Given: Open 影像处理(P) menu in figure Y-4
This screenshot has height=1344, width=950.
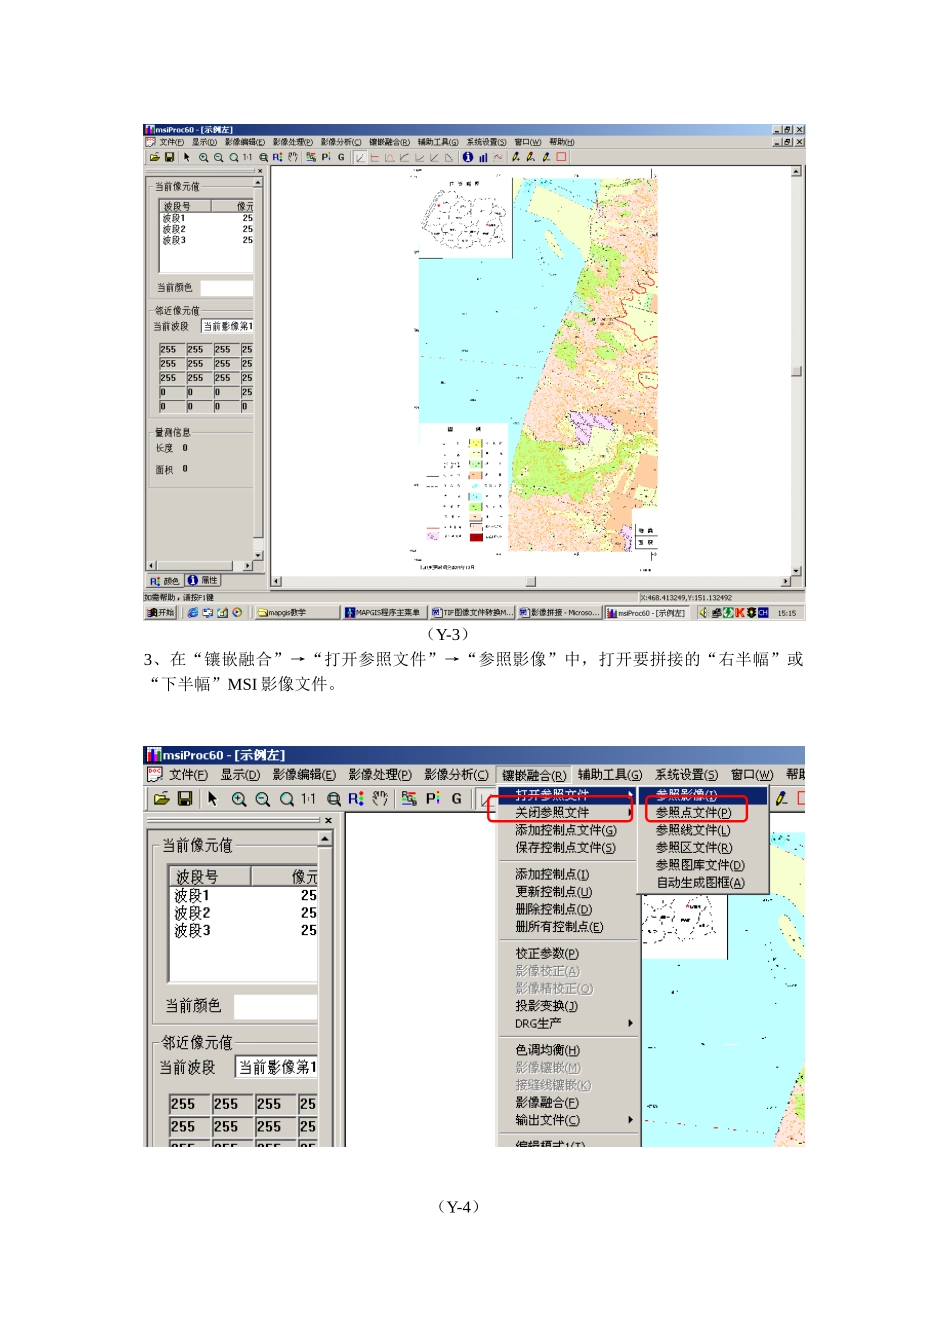Looking at the screenshot, I should 380,775.
